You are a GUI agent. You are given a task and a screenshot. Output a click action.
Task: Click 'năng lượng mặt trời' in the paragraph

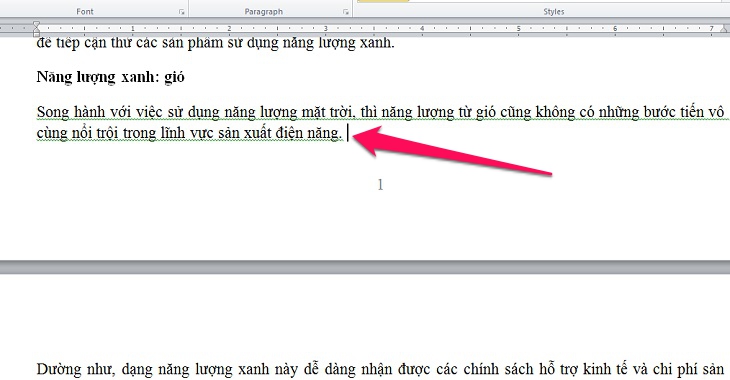pos(289,112)
